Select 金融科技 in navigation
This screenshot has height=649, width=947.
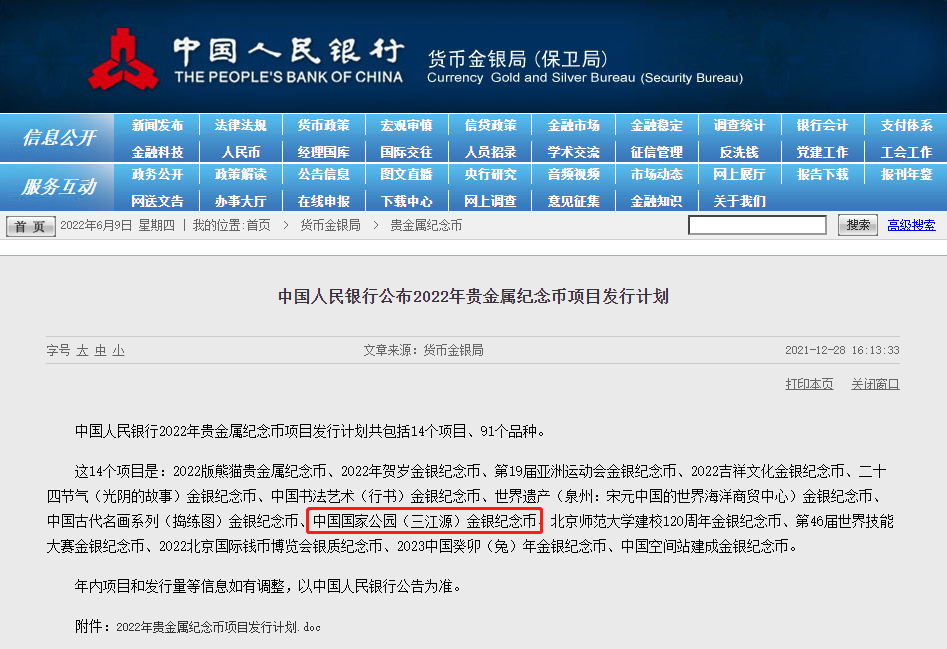[x=157, y=152]
